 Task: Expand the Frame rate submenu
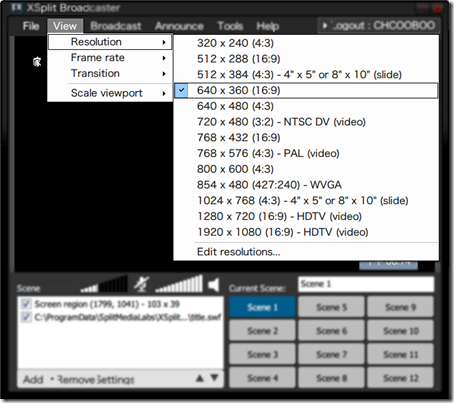(x=110, y=58)
